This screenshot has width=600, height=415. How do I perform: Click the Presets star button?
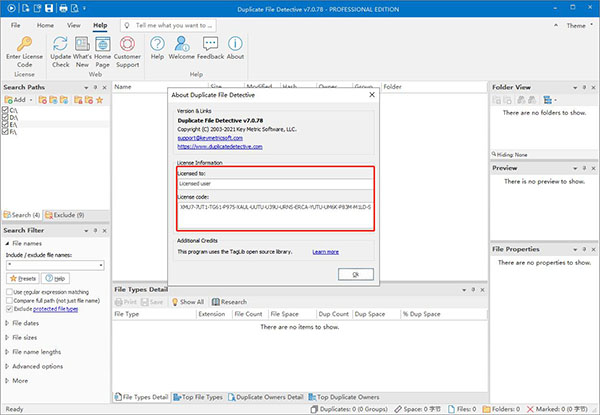point(23,278)
